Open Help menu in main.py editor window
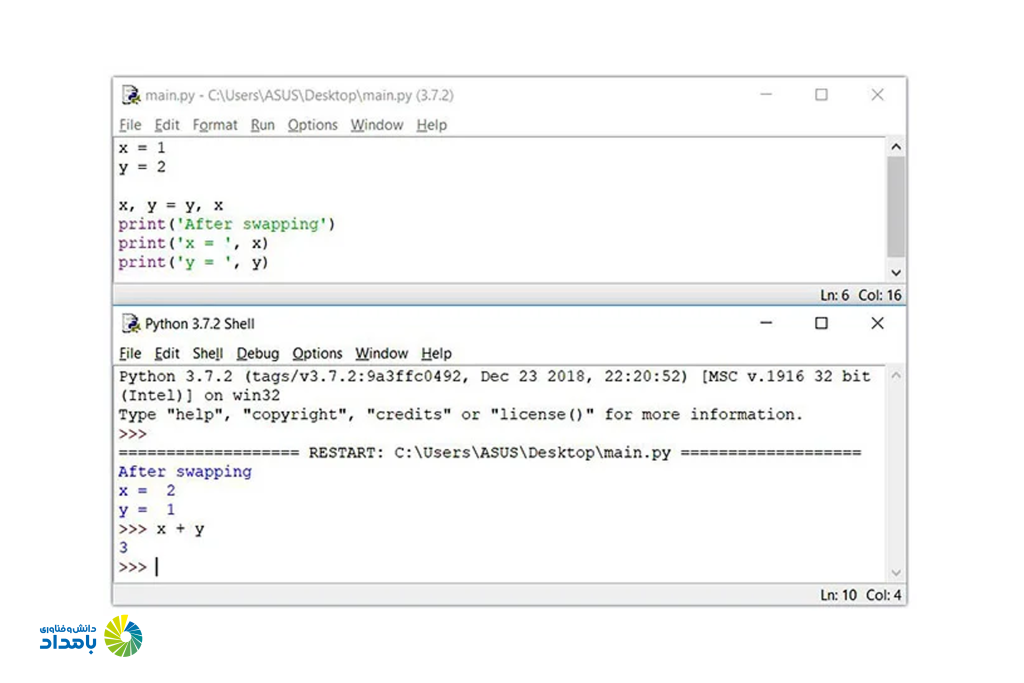Viewport: 1024px width, 683px height. [x=432, y=125]
